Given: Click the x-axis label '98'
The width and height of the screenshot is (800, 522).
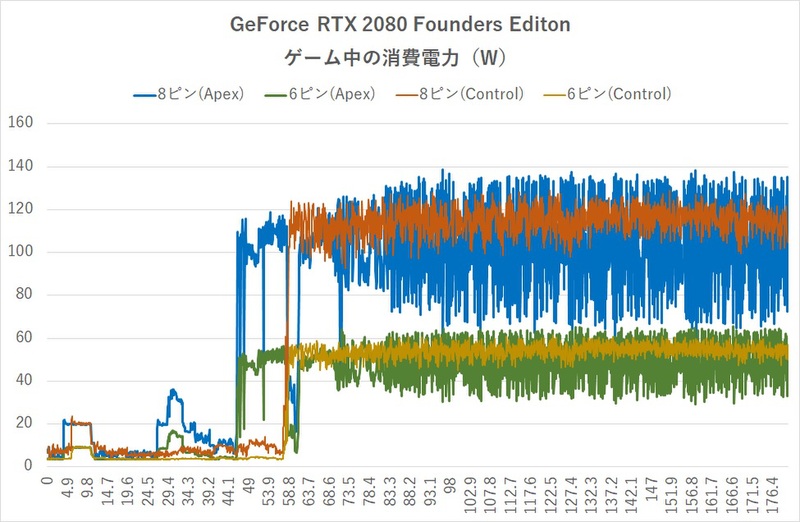Looking at the screenshot, I should point(449,485).
